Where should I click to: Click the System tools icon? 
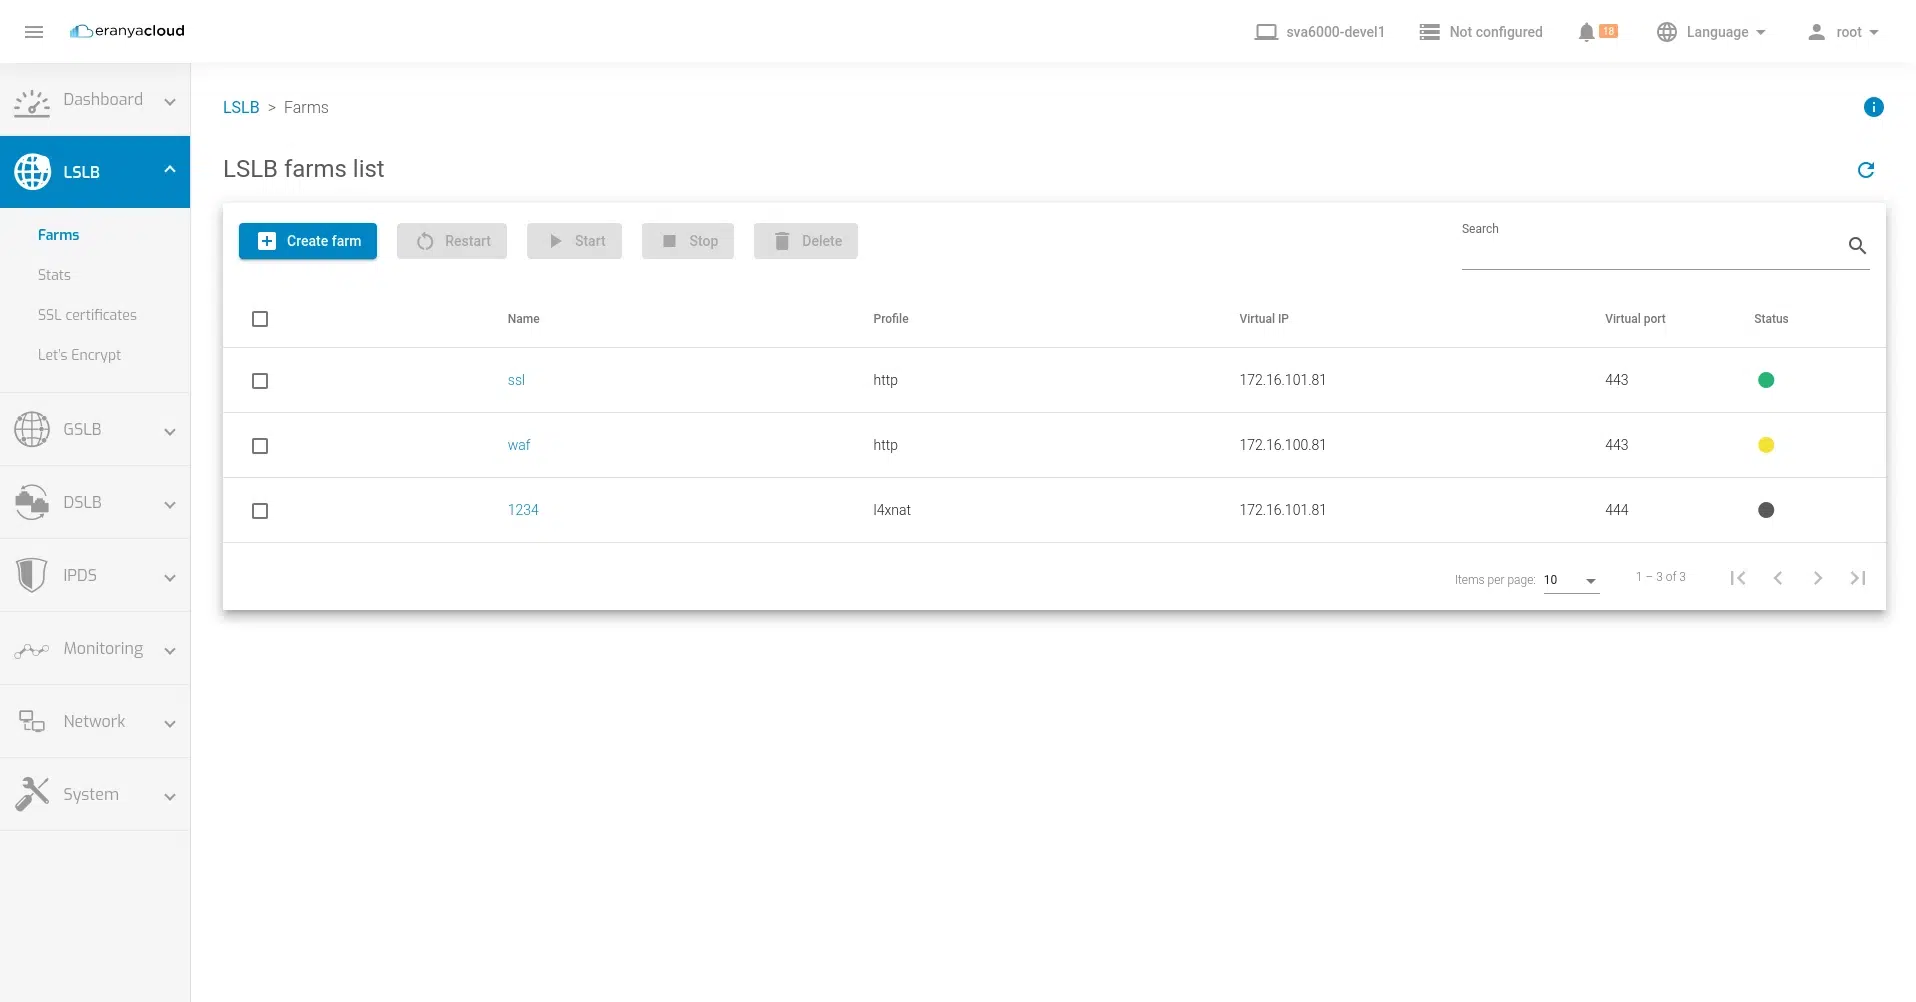32,794
